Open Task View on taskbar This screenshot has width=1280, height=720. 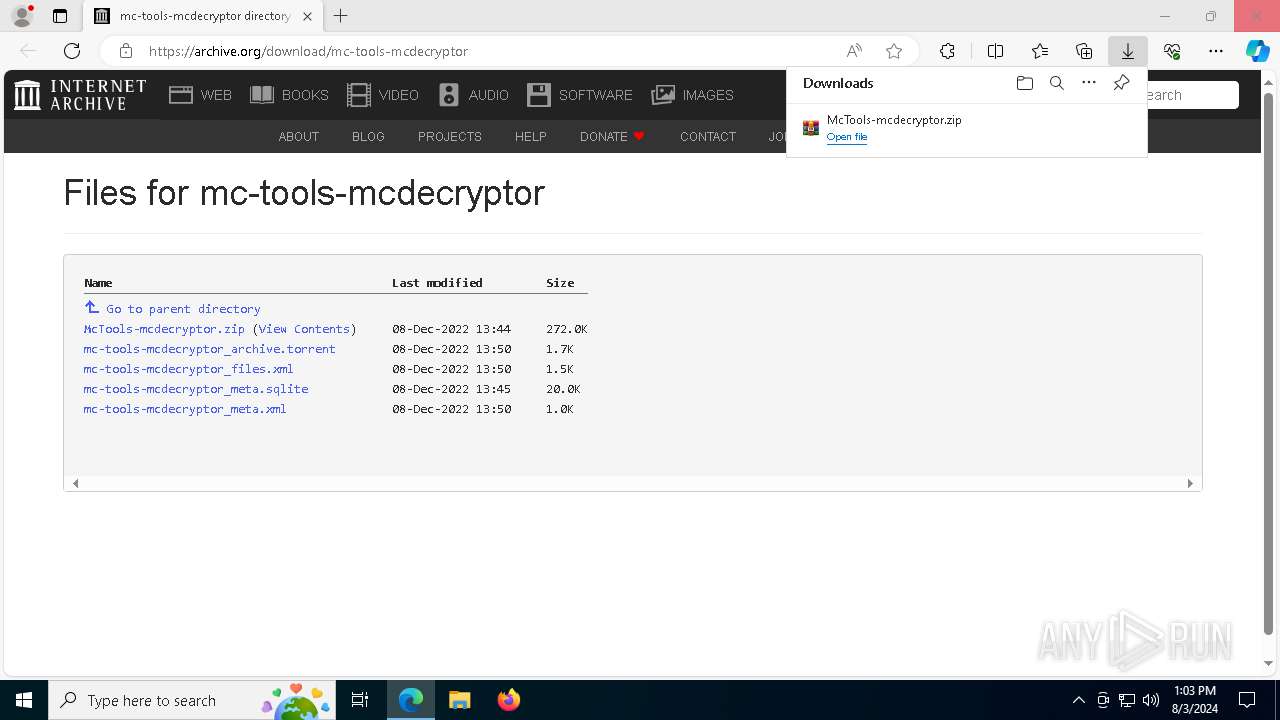360,700
